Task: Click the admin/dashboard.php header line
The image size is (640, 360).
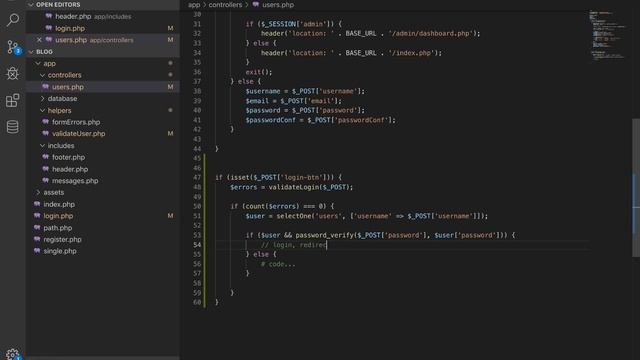Action: click(371, 34)
